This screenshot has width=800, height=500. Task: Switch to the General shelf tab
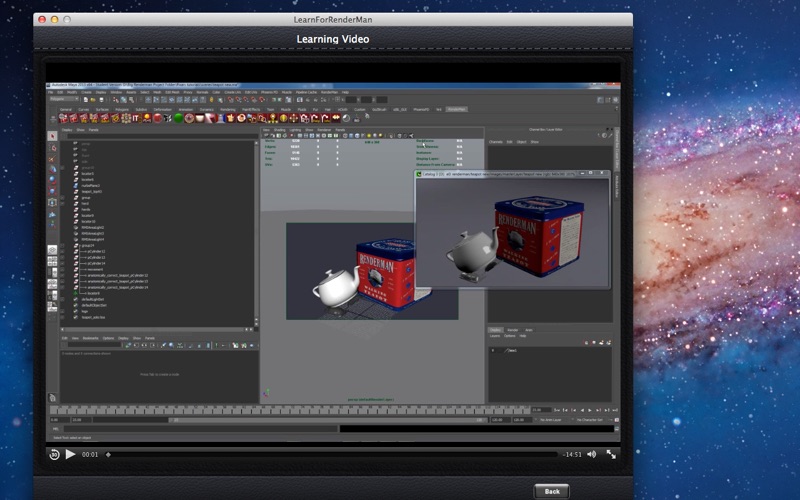coord(66,110)
